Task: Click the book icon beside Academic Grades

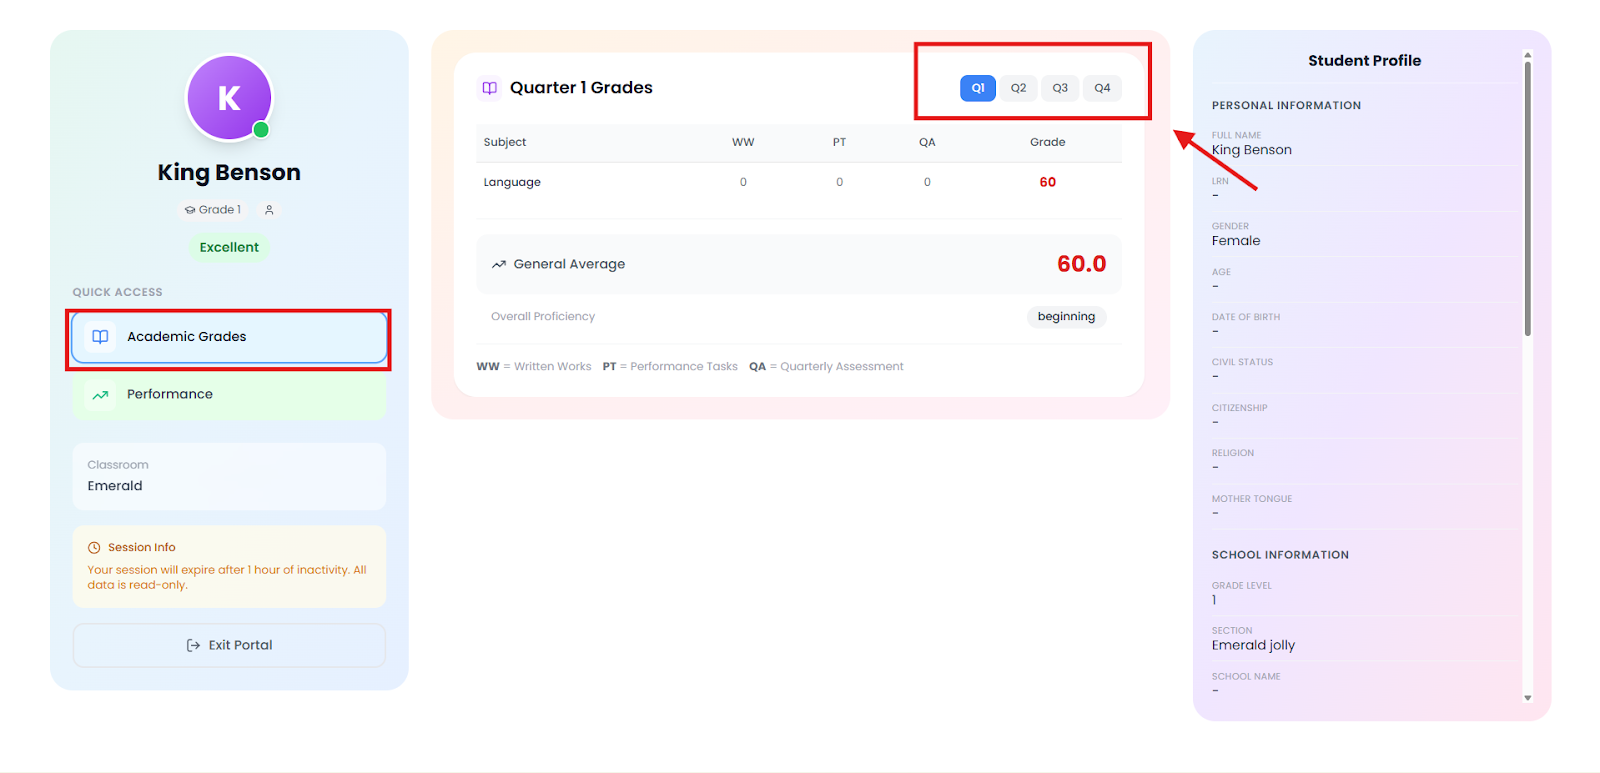Action: point(100,337)
